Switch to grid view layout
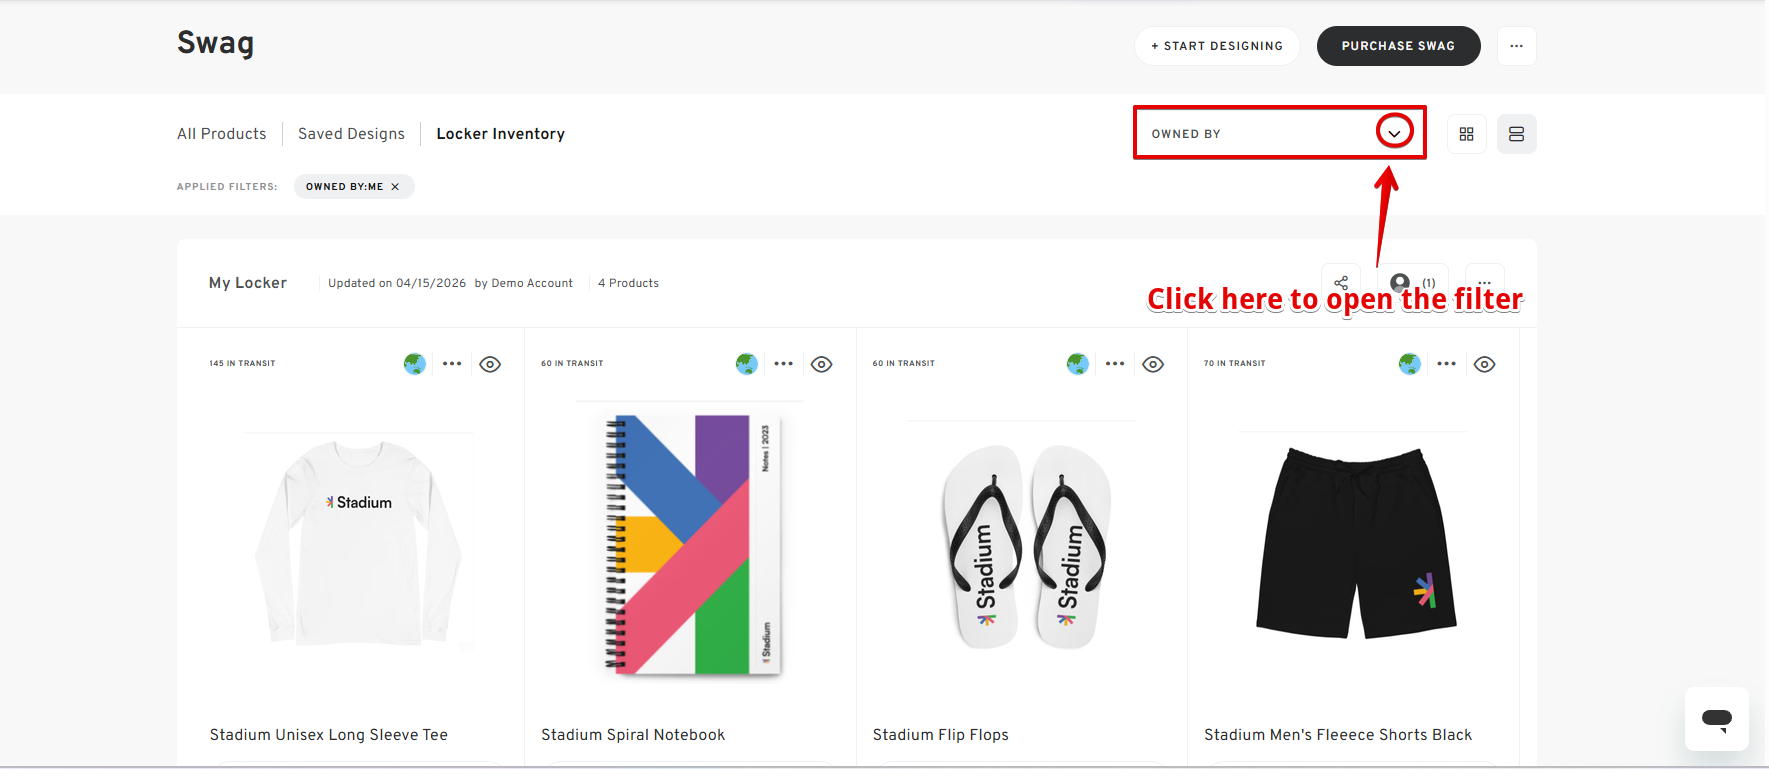 (x=1466, y=134)
